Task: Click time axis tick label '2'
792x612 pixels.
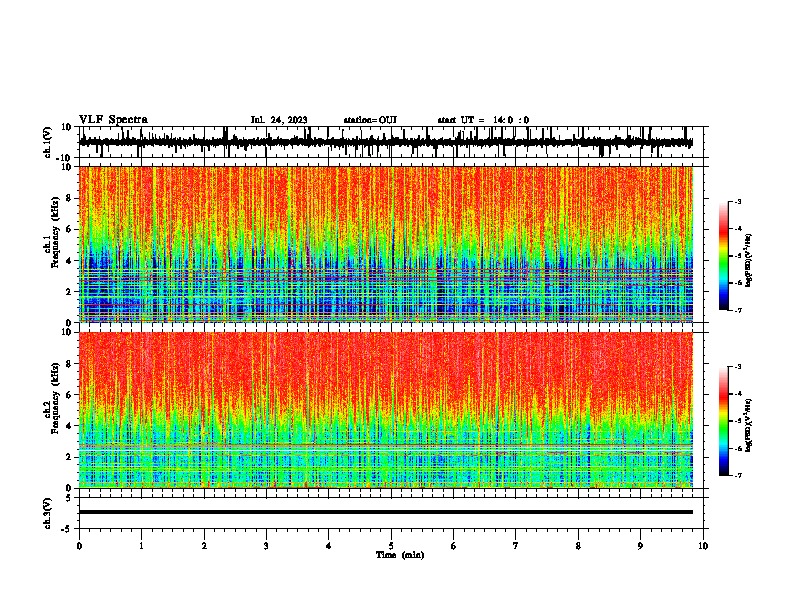Action: tap(204, 546)
